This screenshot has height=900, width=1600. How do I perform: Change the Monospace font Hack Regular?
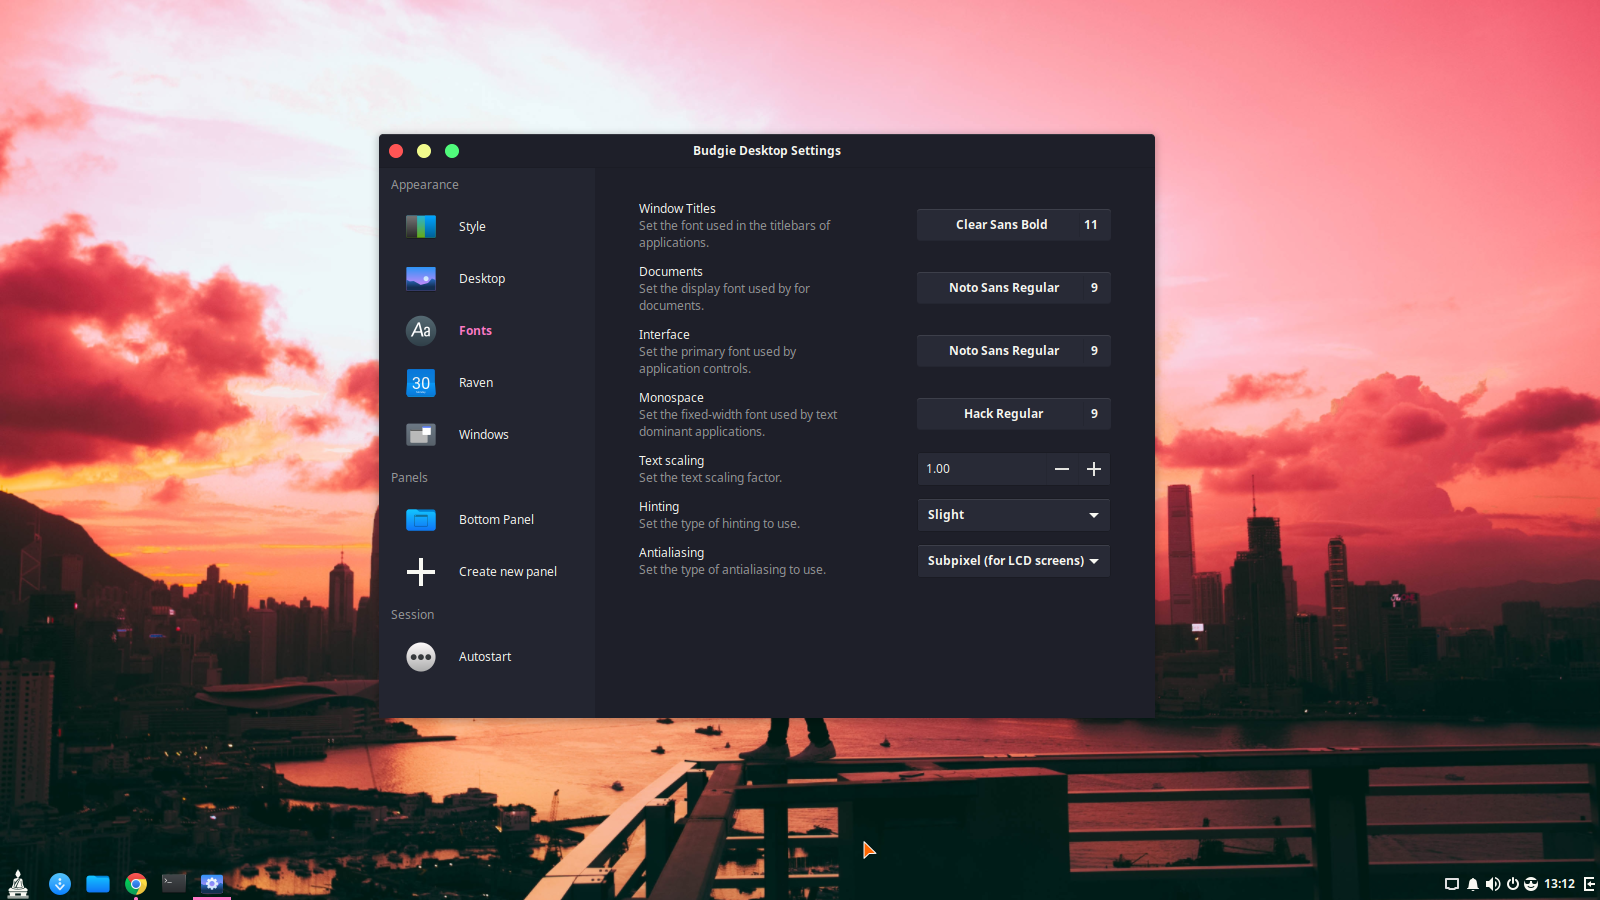coord(1012,413)
